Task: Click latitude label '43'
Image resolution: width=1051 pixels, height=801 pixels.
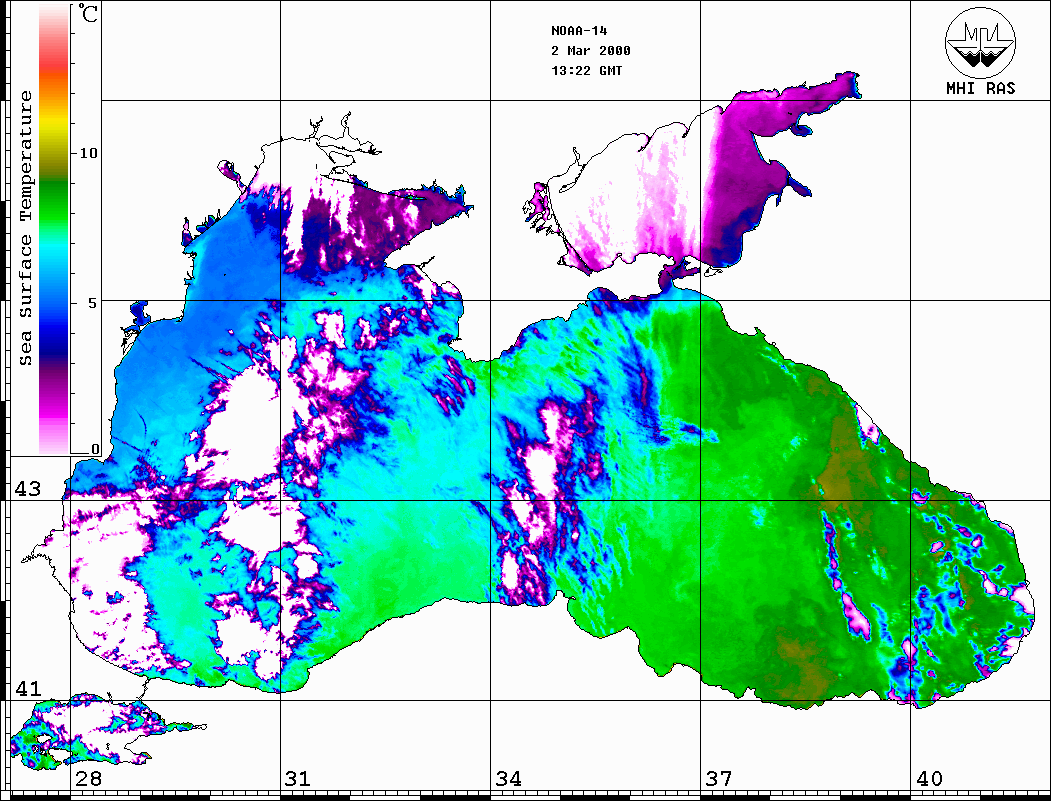Action: point(28,489)
